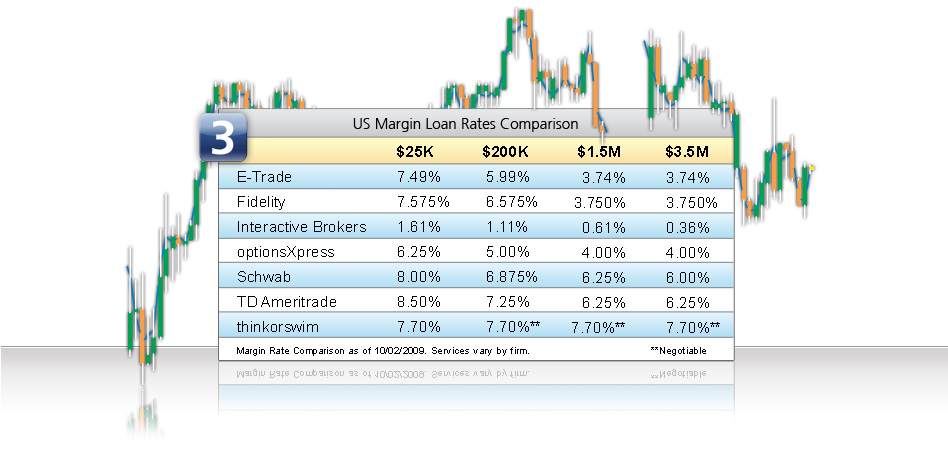The width and height of the screenshot is (948, 469).
Task: Click the Margin Rate Comparison date footnote
Action: point(383,351)
